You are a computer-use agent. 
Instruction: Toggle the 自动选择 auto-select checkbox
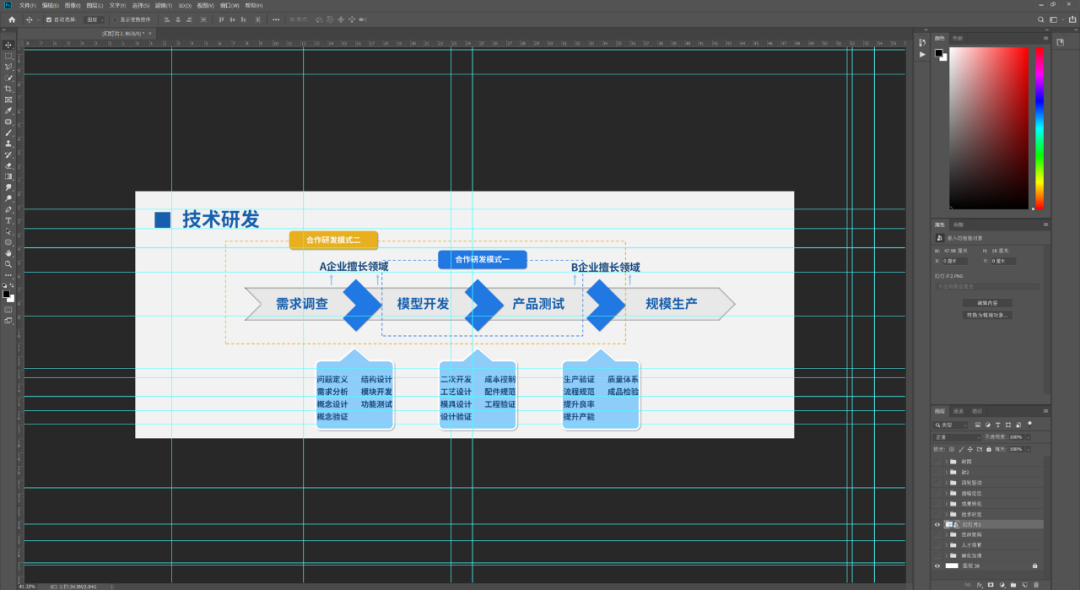pyautogui.click(x=49, y=20)
